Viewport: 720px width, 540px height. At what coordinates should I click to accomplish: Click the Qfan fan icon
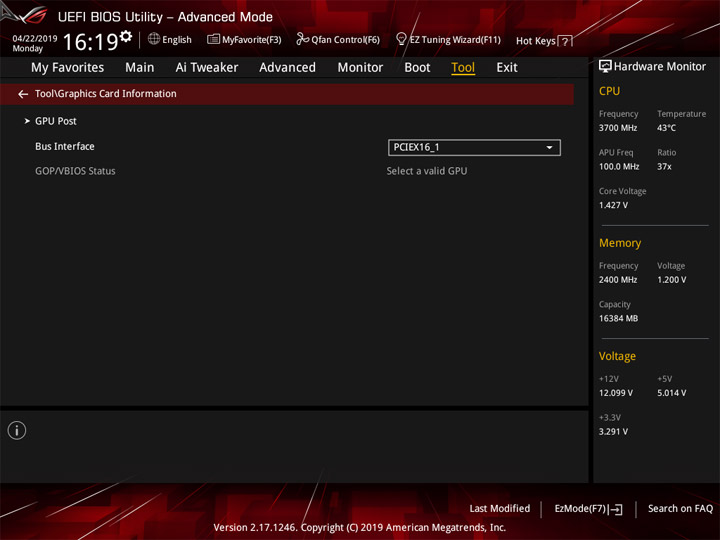(x=302, y=39)
